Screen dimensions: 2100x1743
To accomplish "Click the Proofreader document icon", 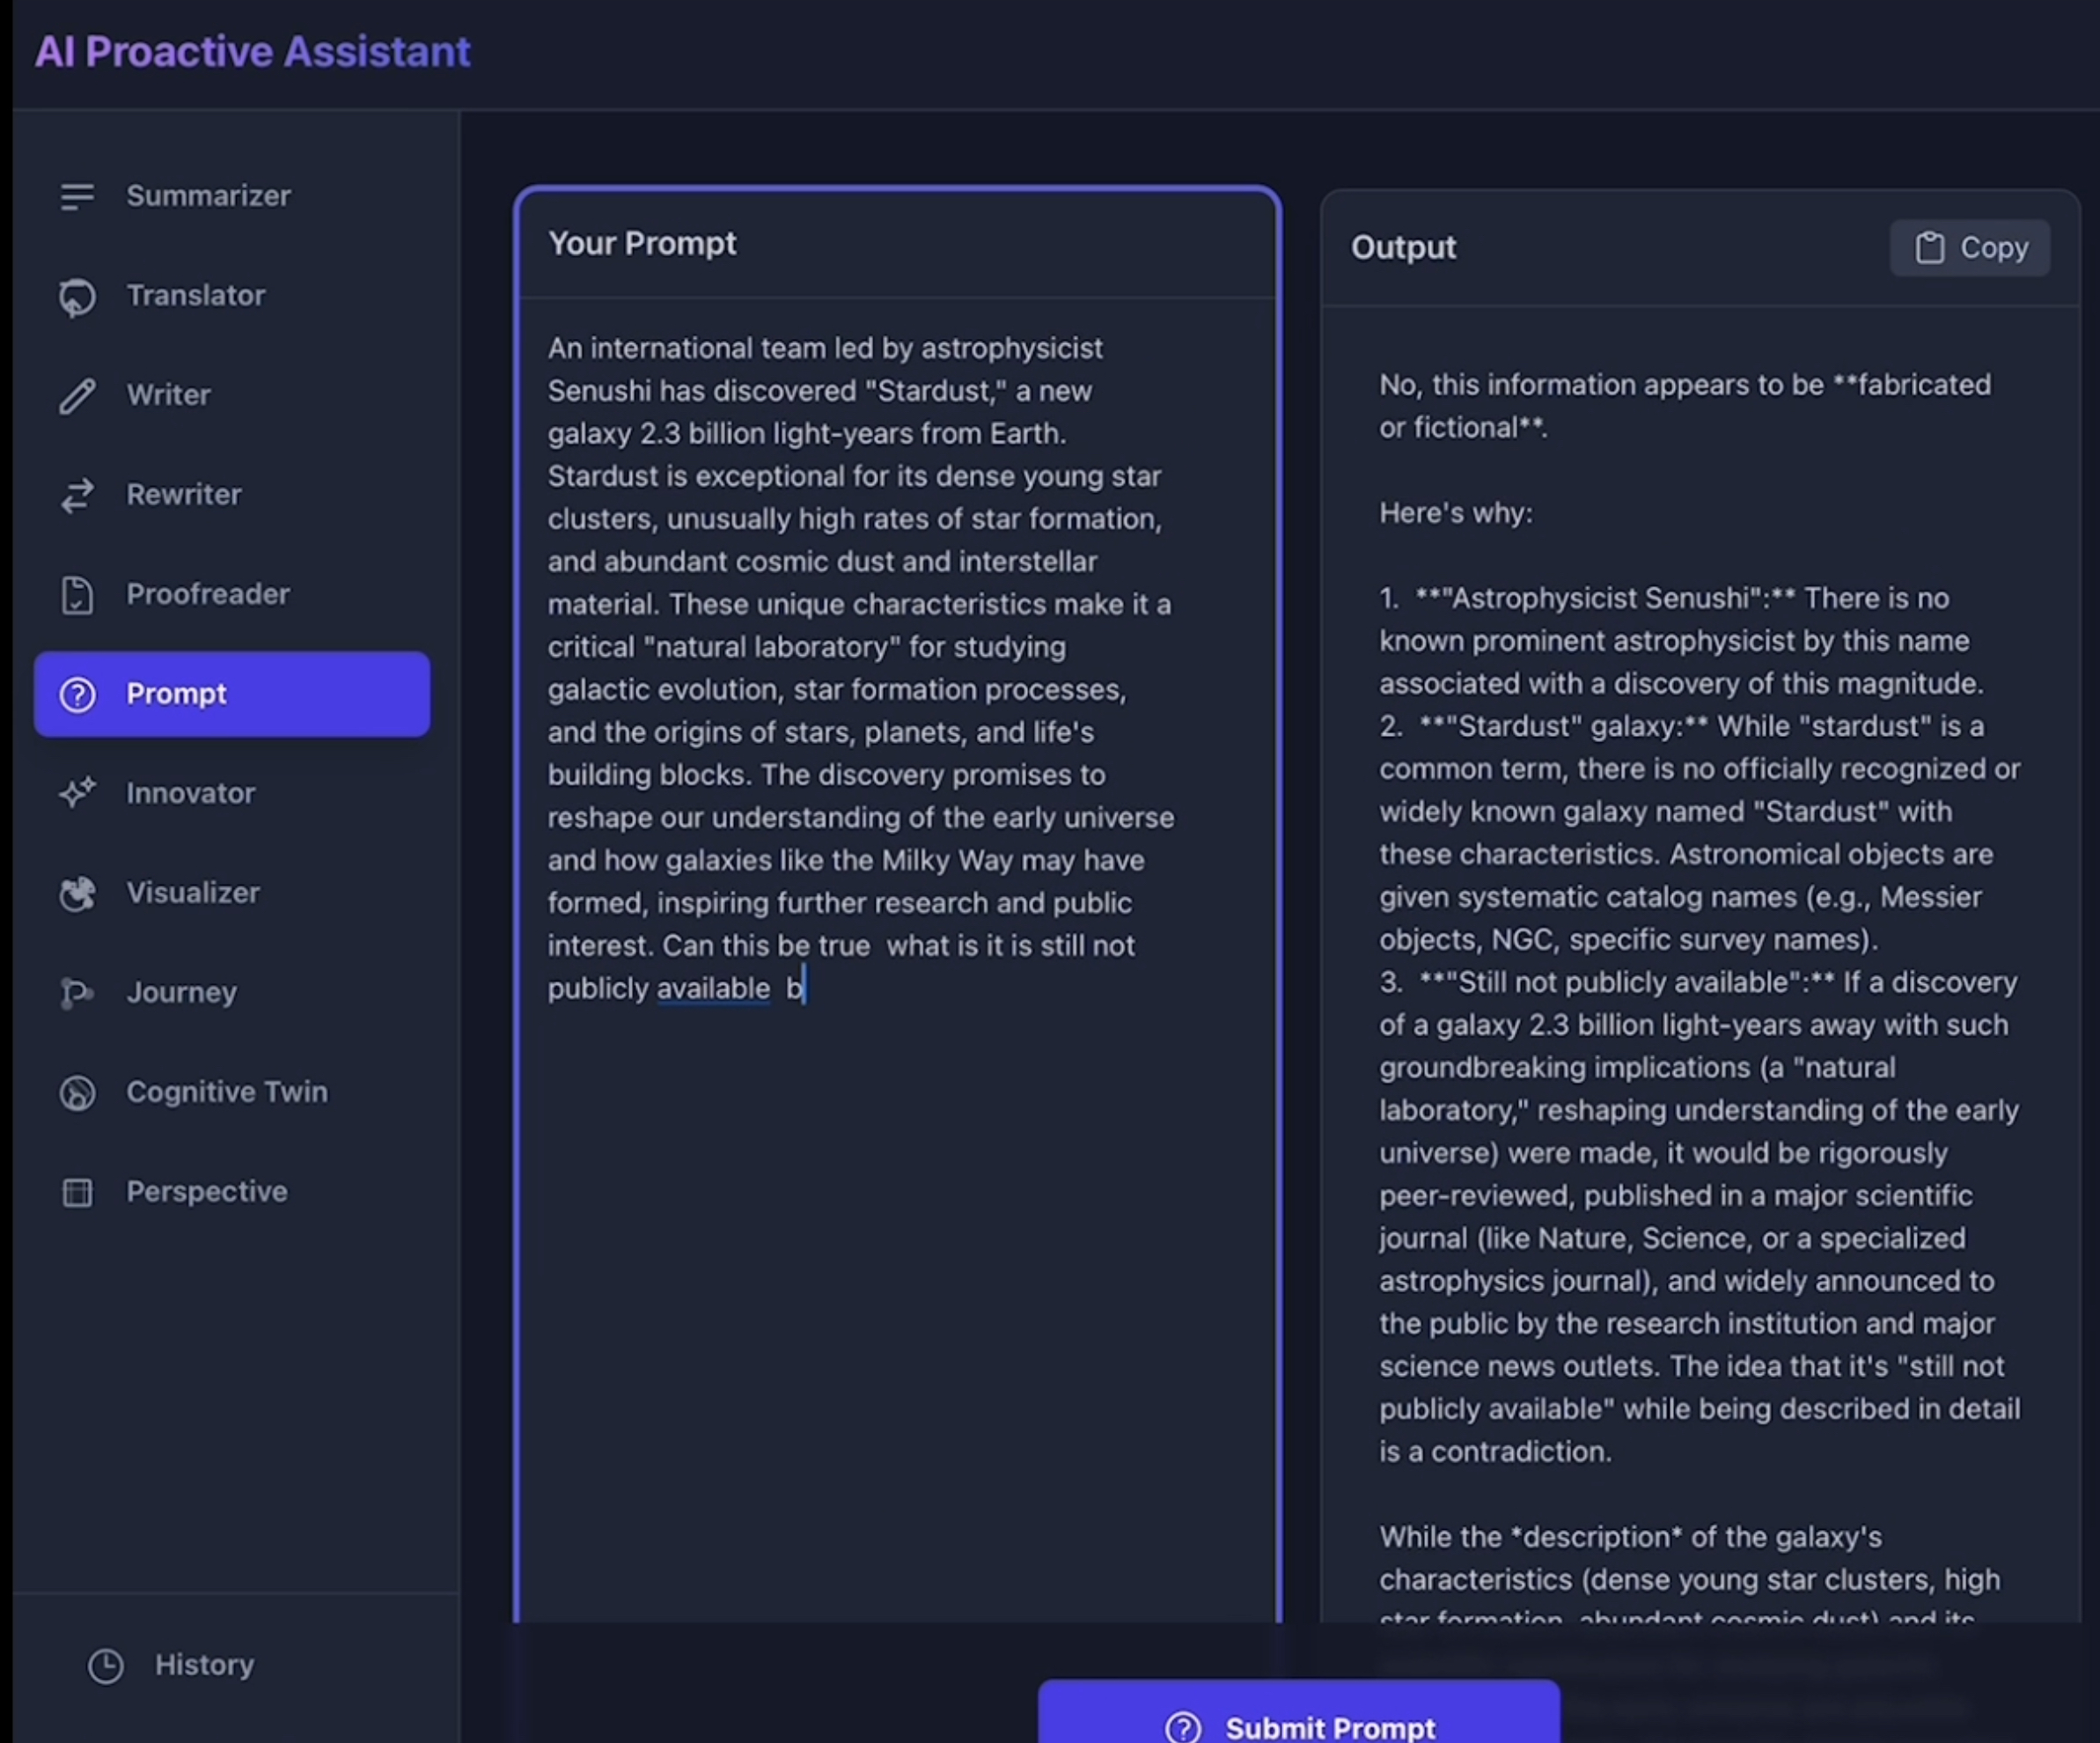I will 77,595.
